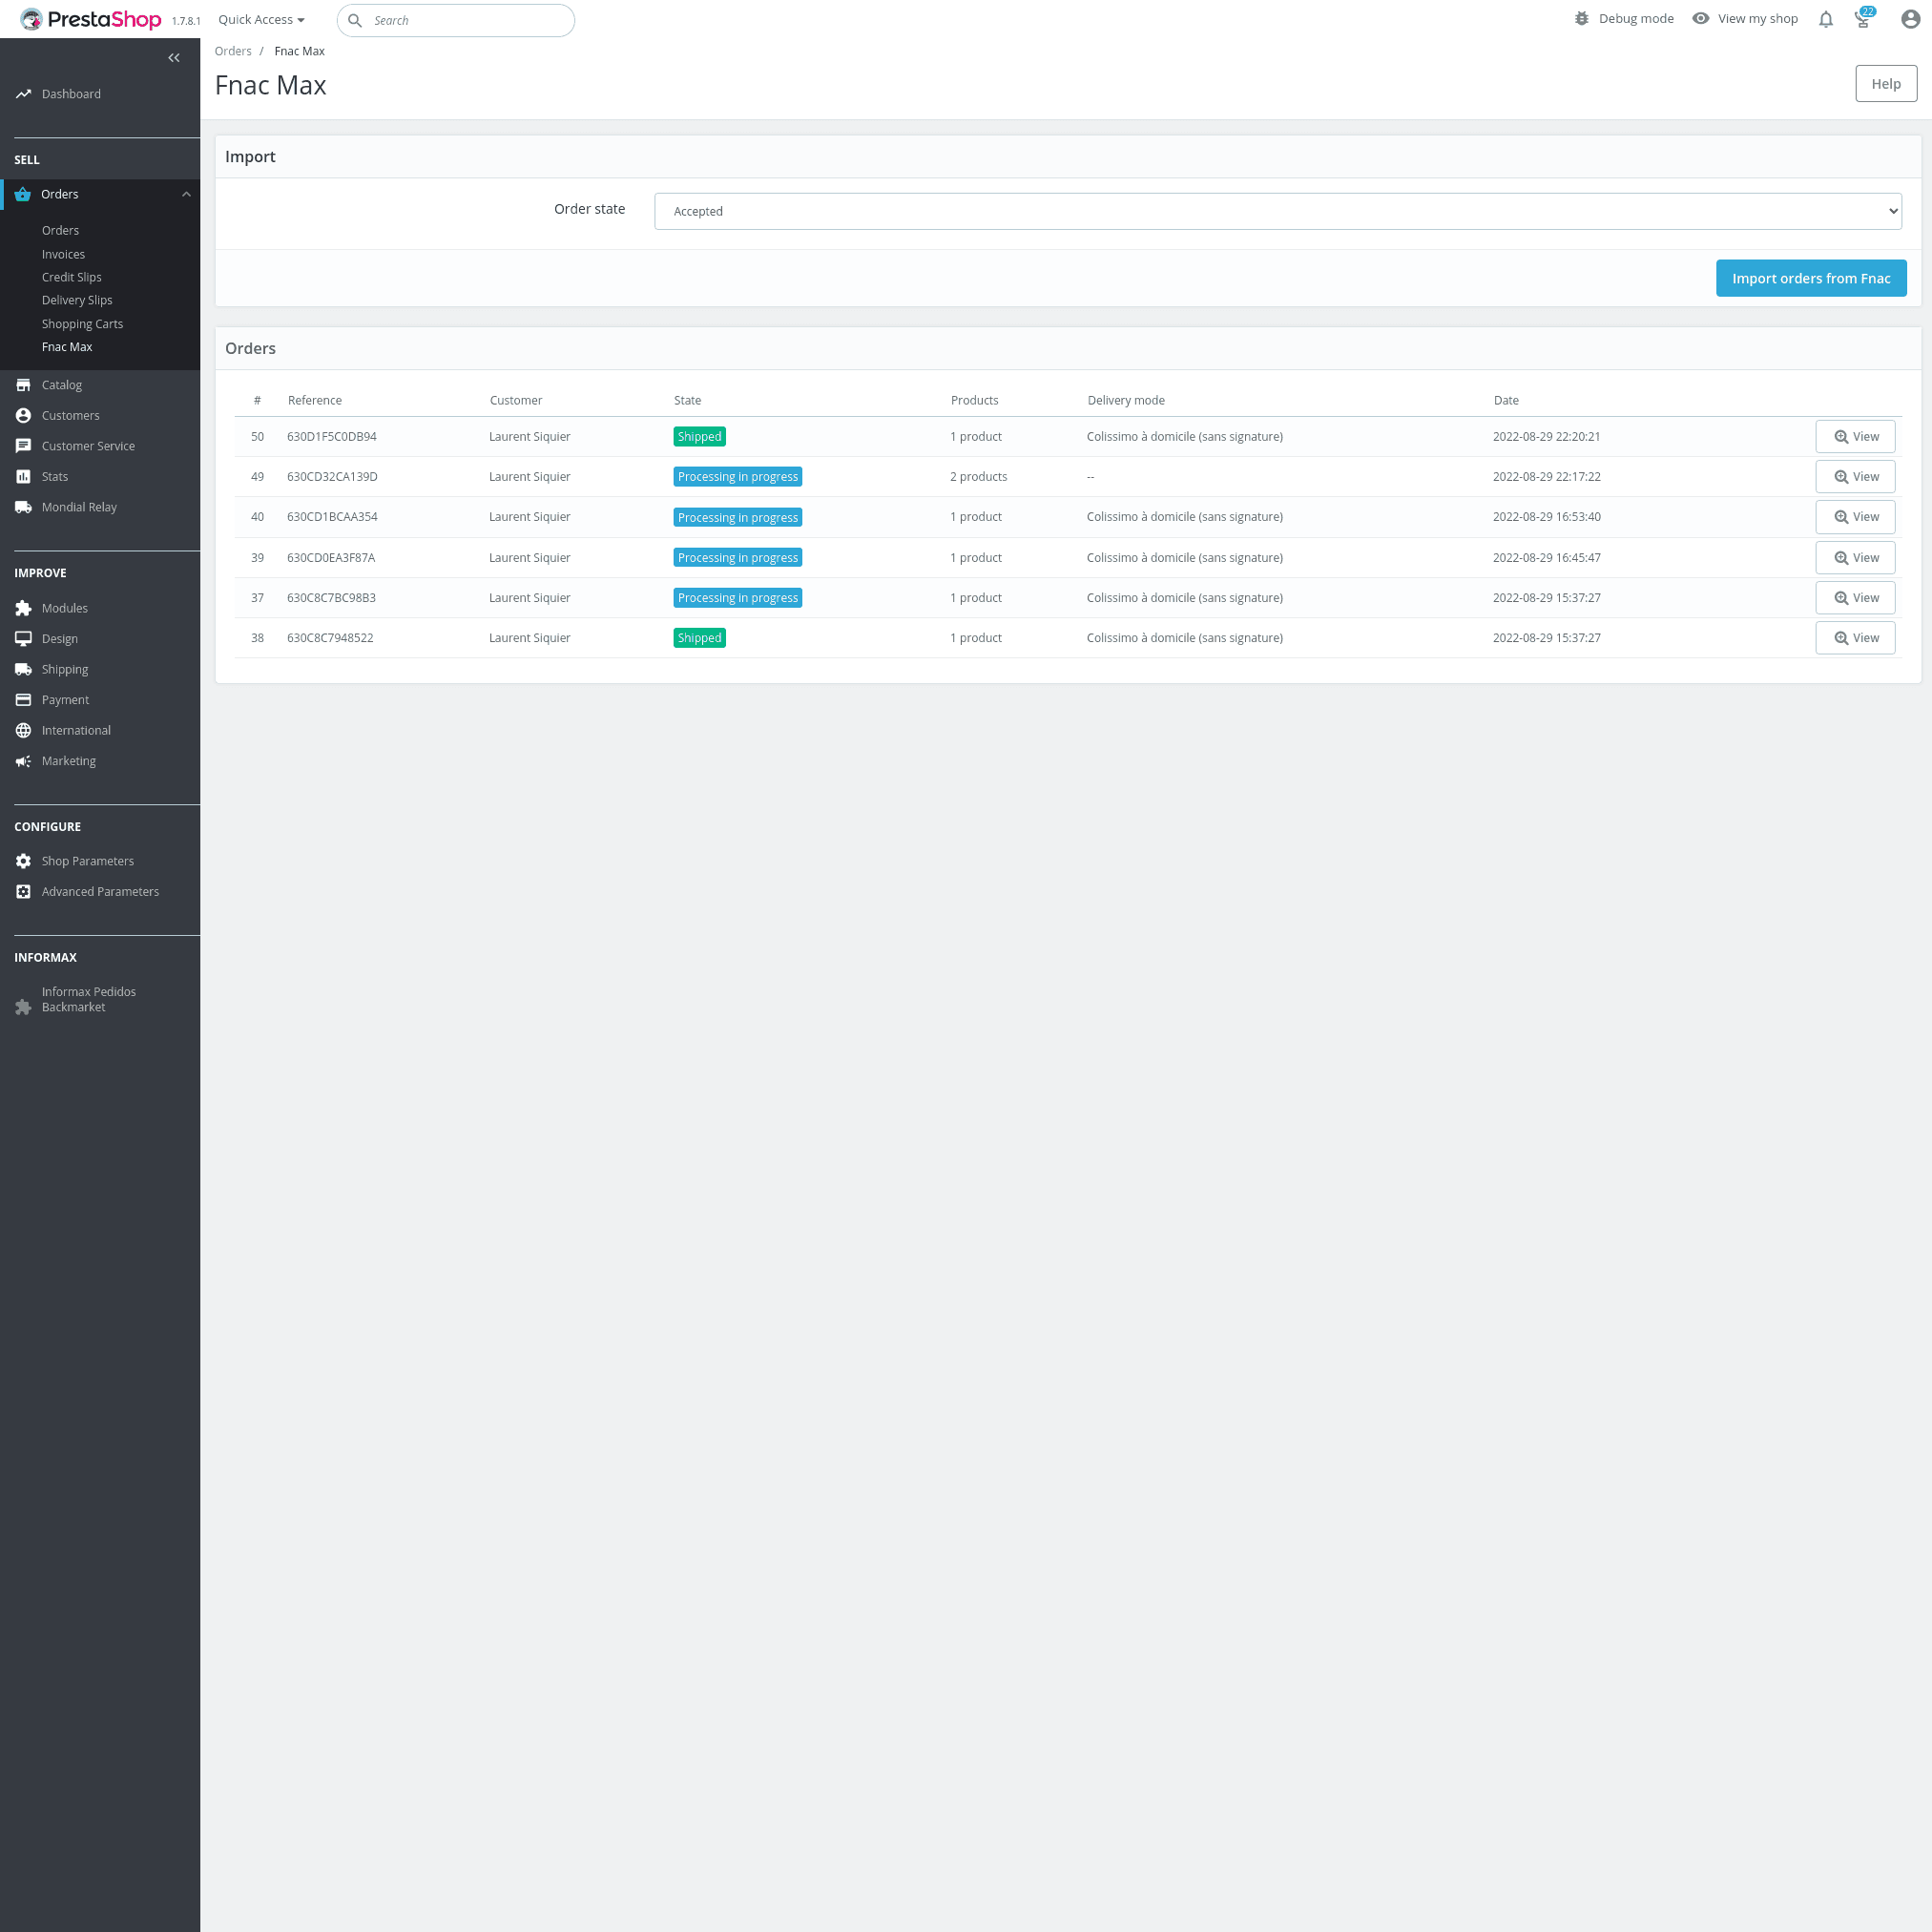Viewport: 1932px width, 1932px height.
Task: Open the user profile avatar icon
Action: point(1909,20)
